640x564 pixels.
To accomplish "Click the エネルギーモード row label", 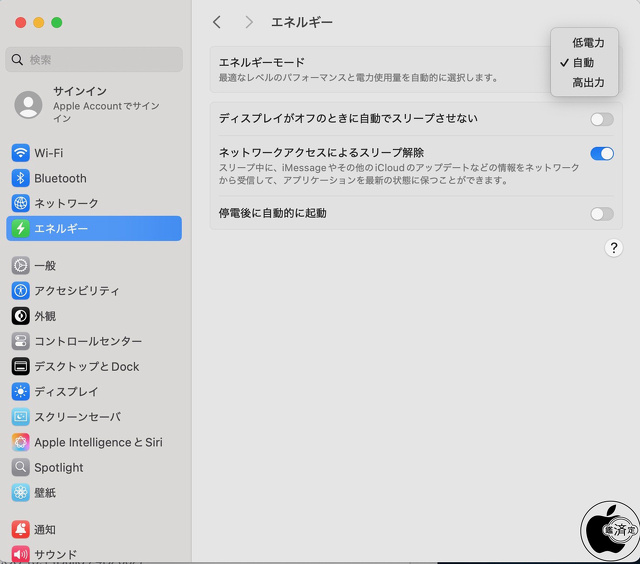I will (262, 62).
